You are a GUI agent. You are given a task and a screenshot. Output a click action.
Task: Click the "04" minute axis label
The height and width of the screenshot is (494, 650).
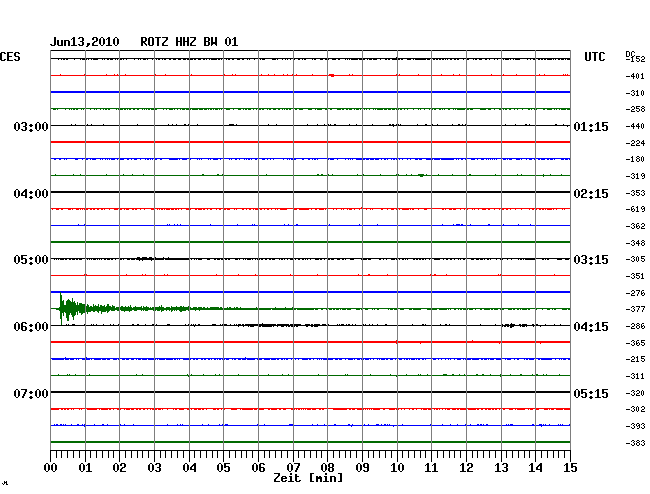pyautogui.click(x=189, y=468)
